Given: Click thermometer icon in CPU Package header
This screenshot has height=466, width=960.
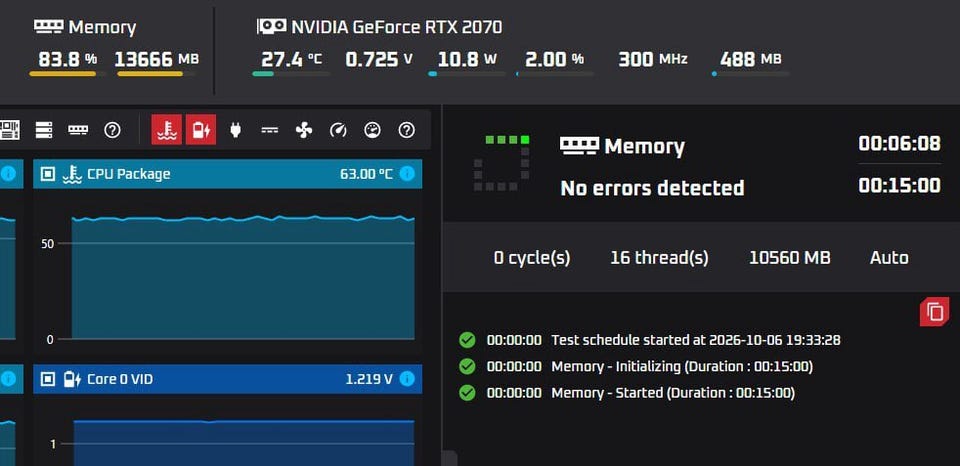Looking at the screenshot, I should pos(72,174).
